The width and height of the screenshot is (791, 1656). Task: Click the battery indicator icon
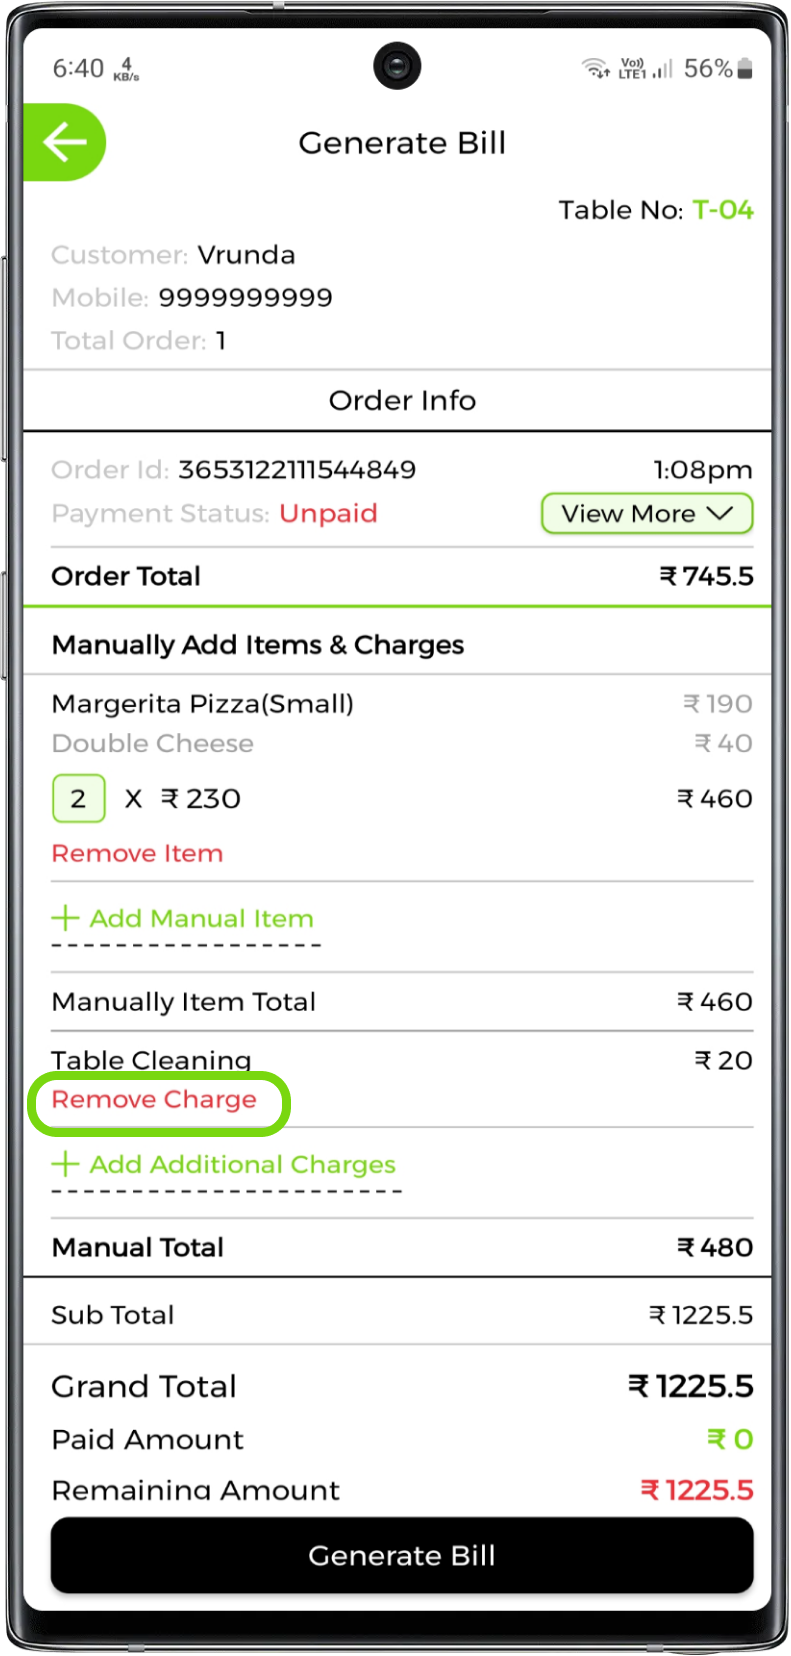(744, 68)
